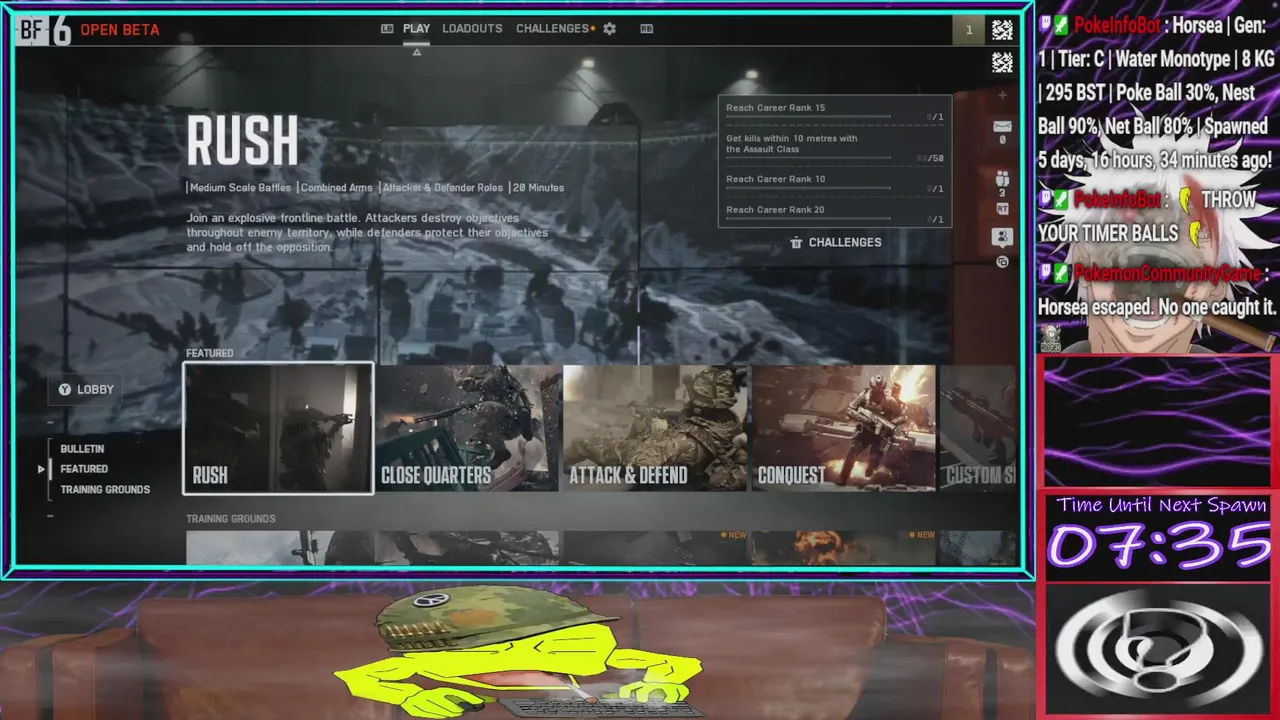1280x720 pixels.
Task: Click the Reach Career Rank 15 challenge
Action: pyautogui.click(x=834, y=111)
